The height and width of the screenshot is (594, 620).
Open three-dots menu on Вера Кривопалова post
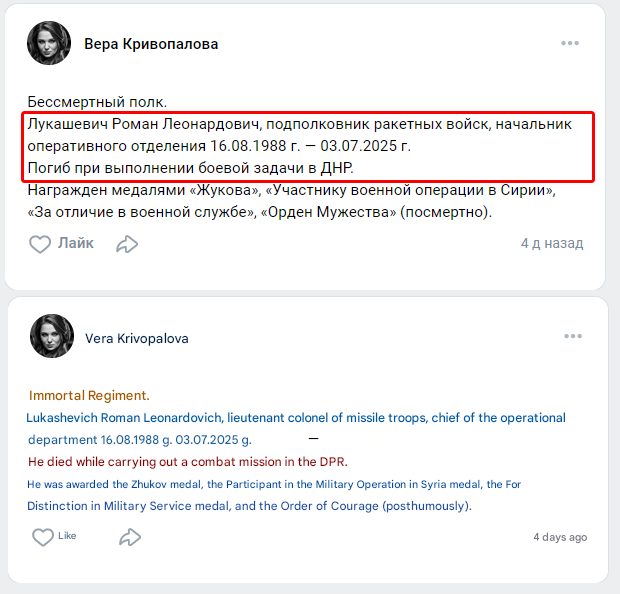[x=570, y=43]
